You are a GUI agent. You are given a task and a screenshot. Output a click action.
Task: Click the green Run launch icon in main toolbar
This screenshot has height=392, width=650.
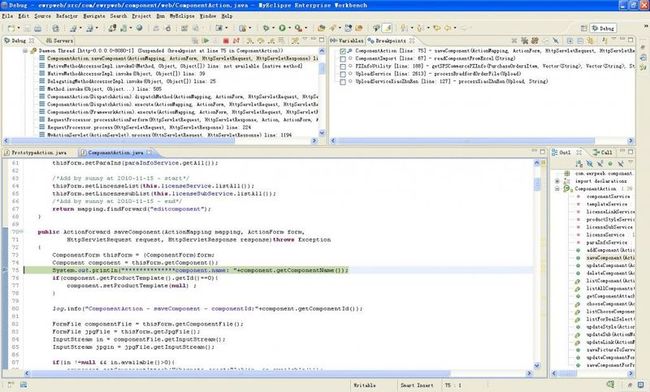click(282, 28)
